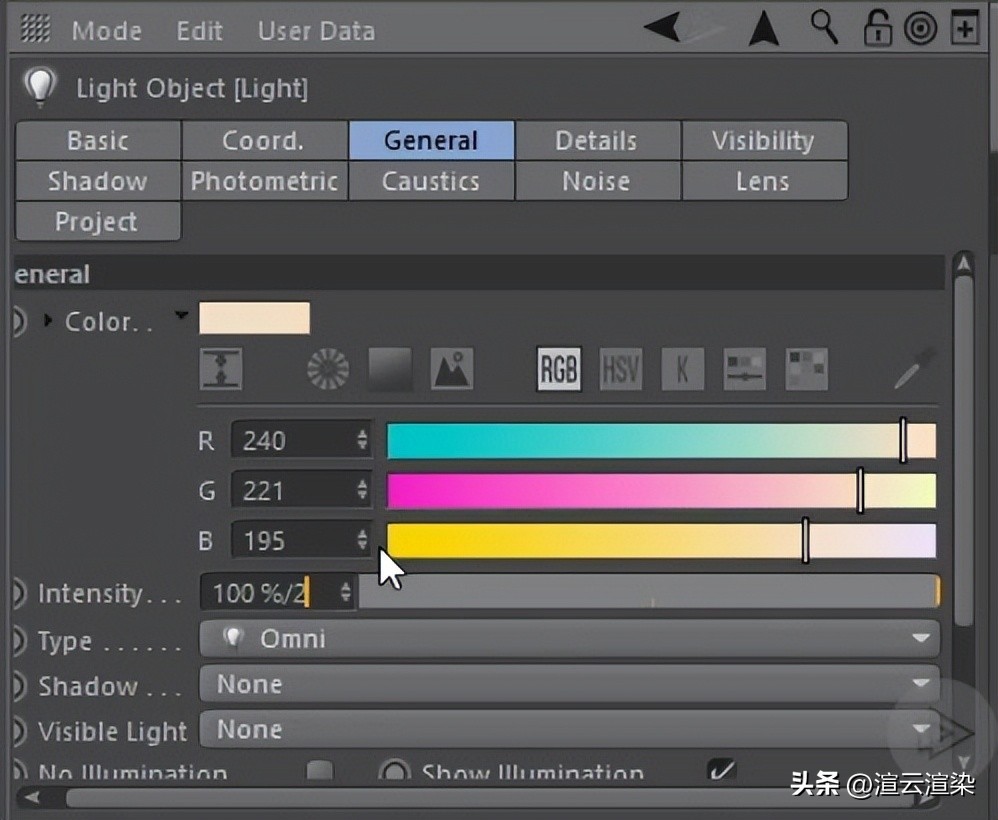998x820 pixels.
Task: Select the gradient color picker icon
Action: click(x=390, y=369)
